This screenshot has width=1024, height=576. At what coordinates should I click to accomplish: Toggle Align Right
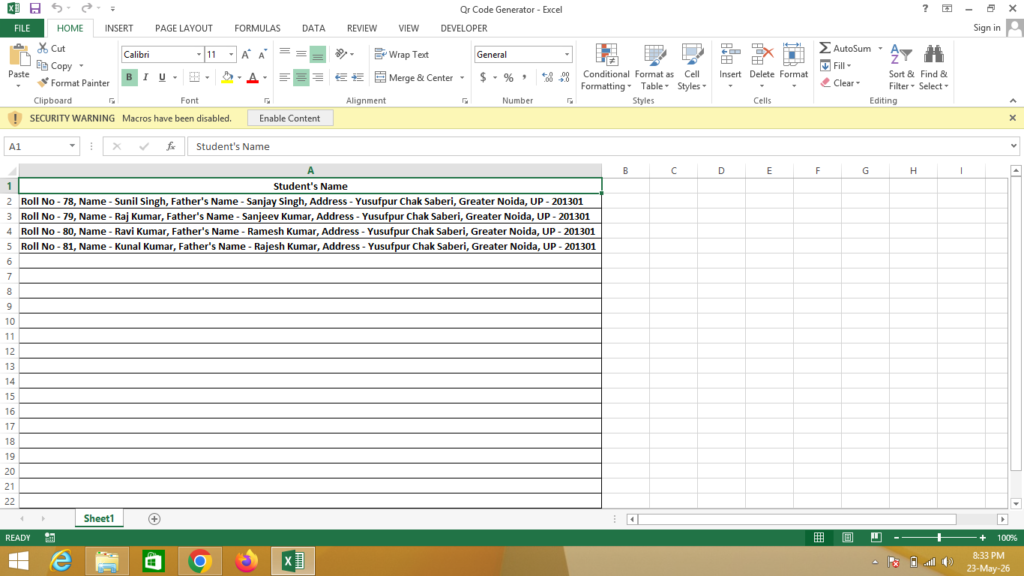318,77
